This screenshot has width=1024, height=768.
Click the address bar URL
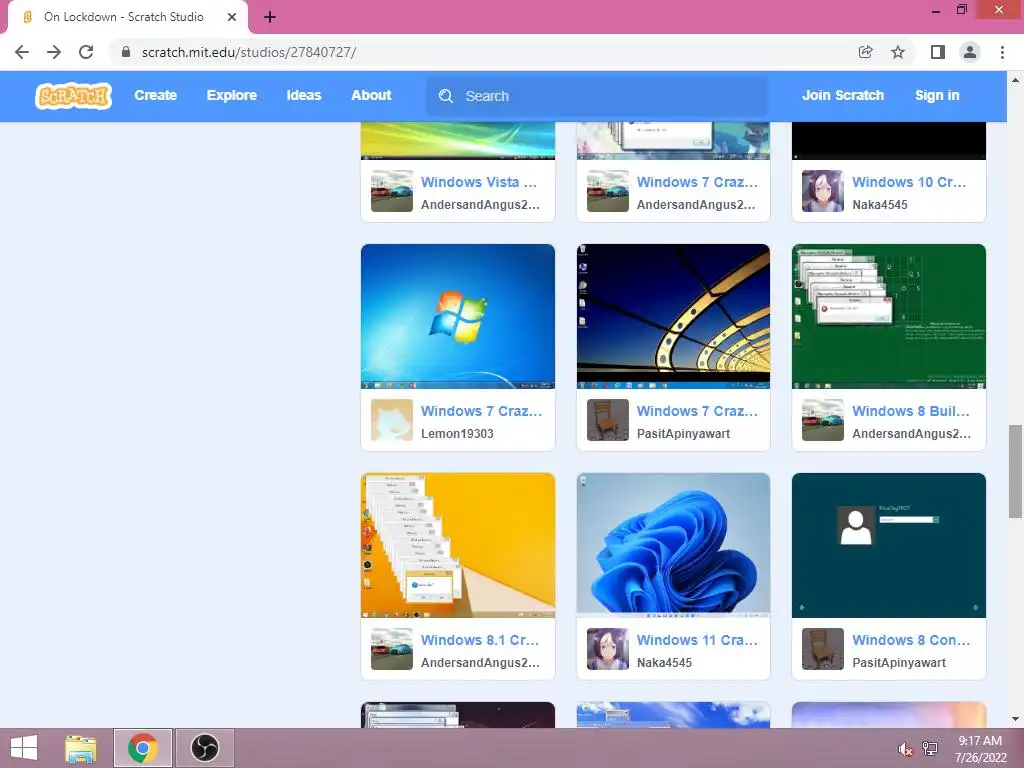click(x=249, y=52)
